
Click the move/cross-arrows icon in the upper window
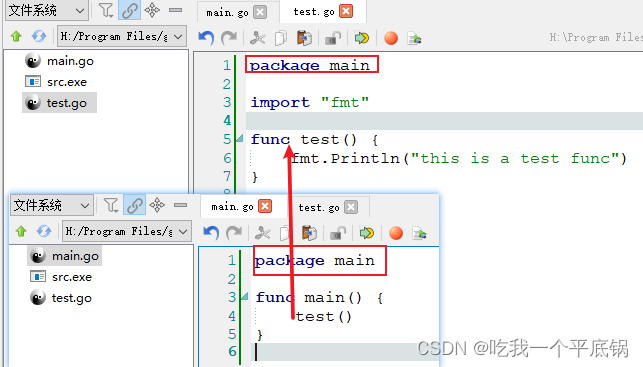pyautogui.click(x=152, y=10)
